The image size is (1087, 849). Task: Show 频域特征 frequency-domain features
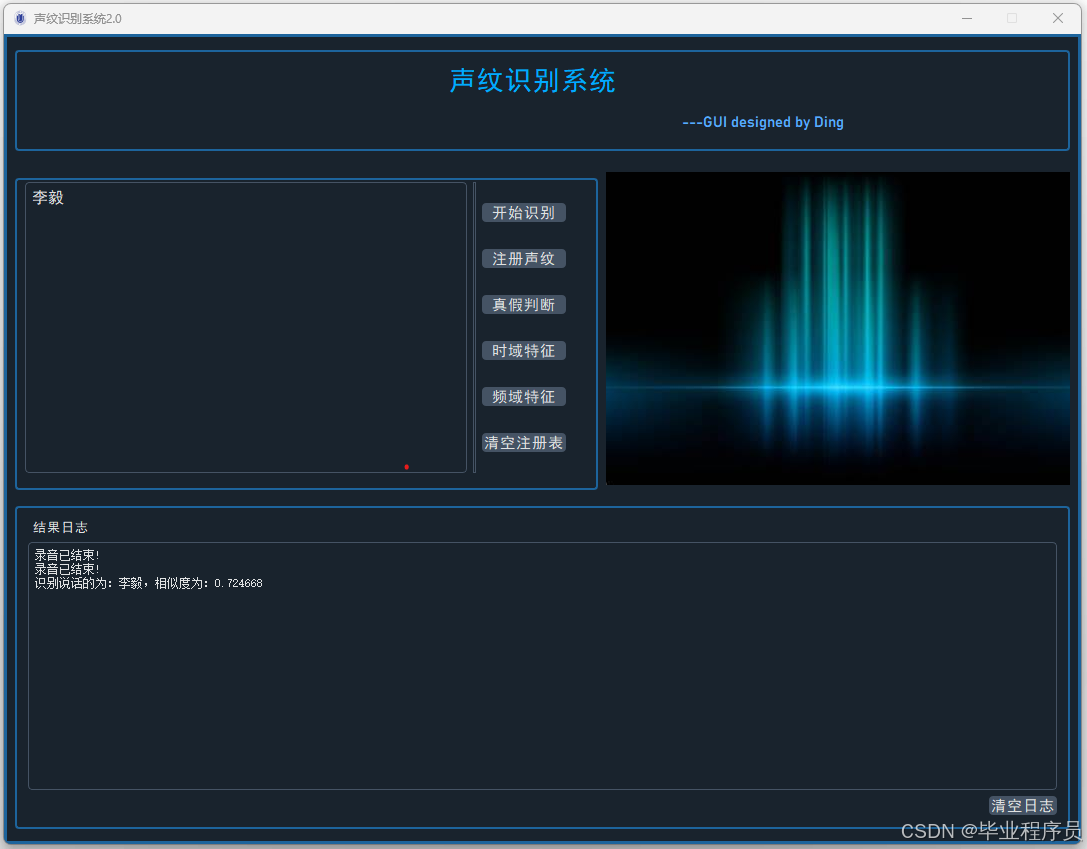pyautogui.click(x=523, y=396)
